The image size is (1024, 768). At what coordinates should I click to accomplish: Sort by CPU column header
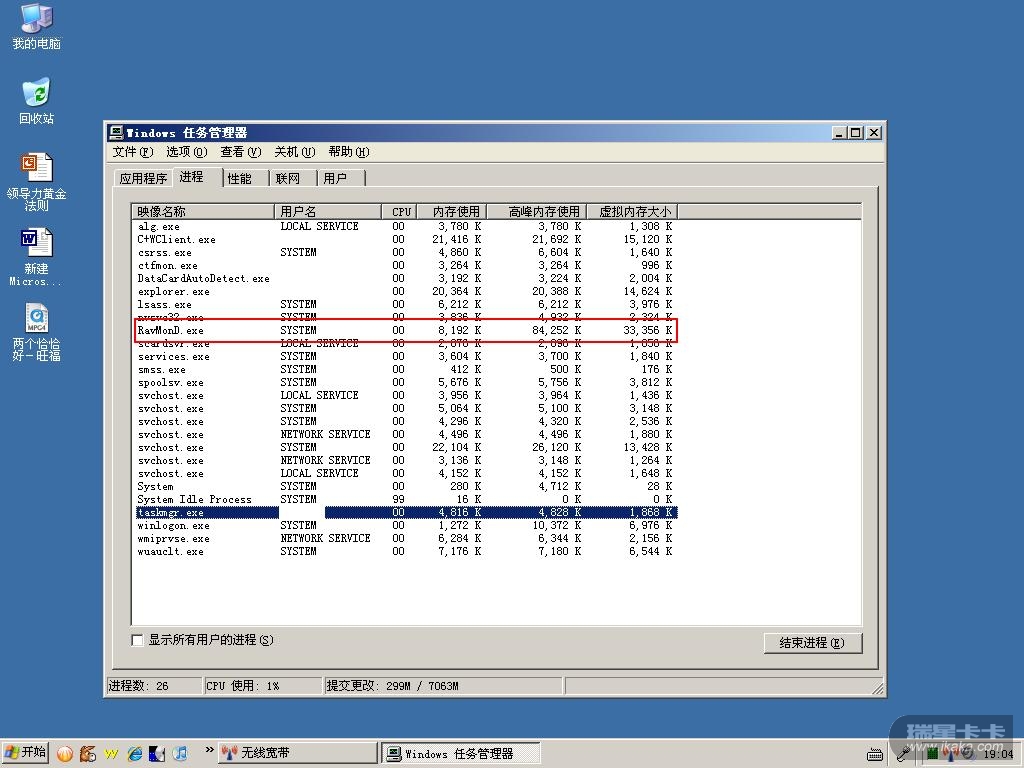(x=401, y=212)
